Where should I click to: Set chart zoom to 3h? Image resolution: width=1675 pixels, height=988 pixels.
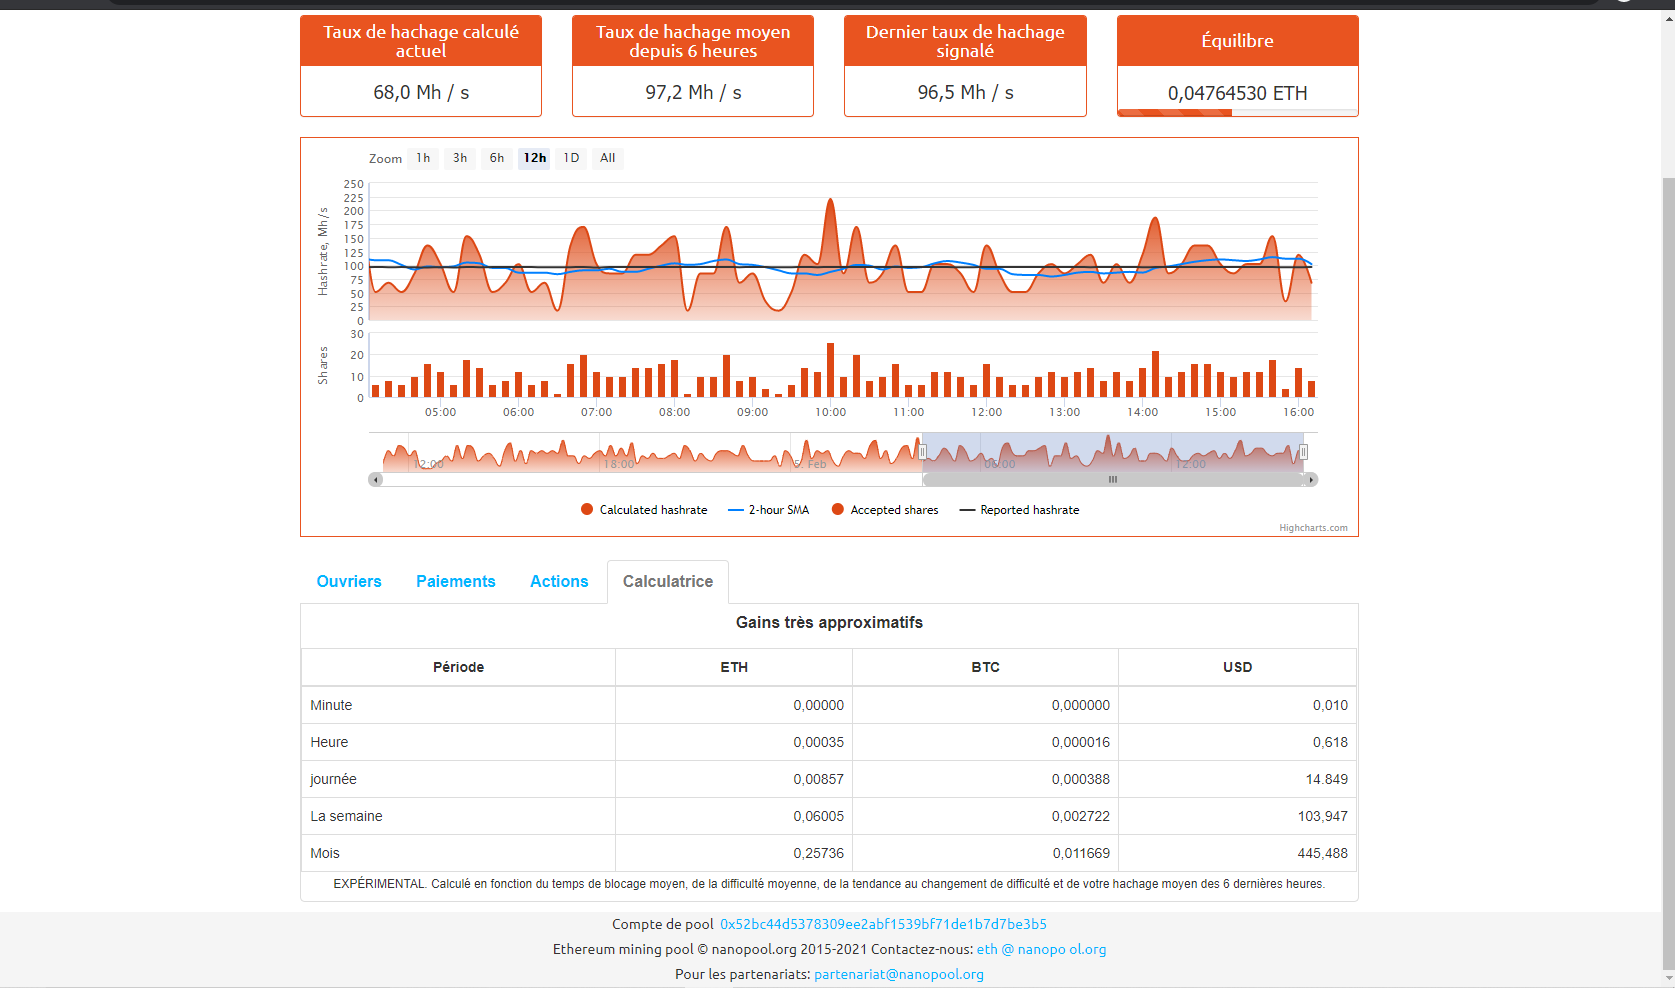pos(460,158)
